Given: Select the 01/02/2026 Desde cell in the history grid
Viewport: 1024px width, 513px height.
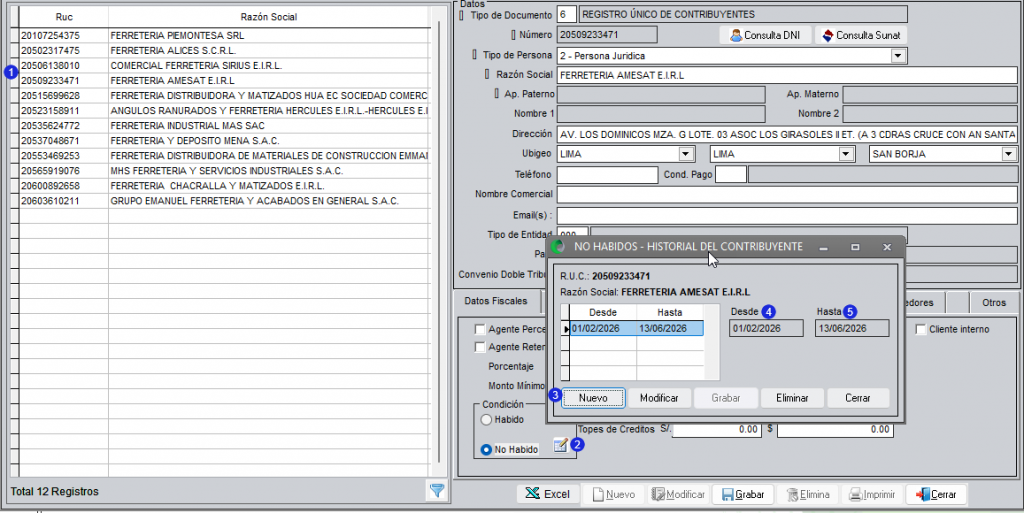Looking at the screenshot, I should coord(603,328).
